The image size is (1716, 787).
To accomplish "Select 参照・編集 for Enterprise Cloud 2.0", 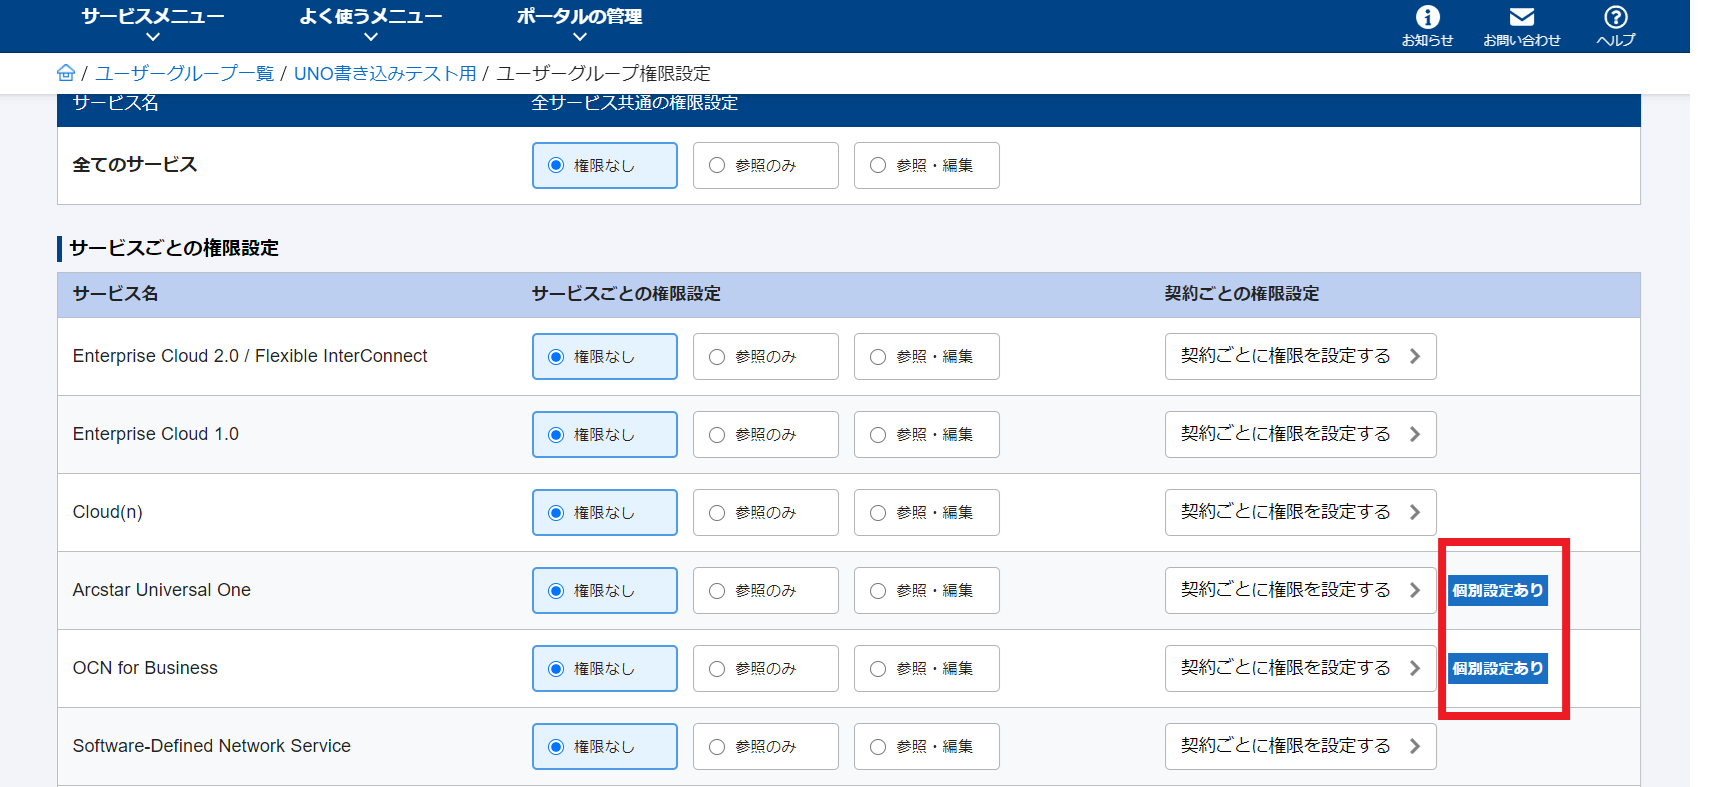I will [926, 356].
